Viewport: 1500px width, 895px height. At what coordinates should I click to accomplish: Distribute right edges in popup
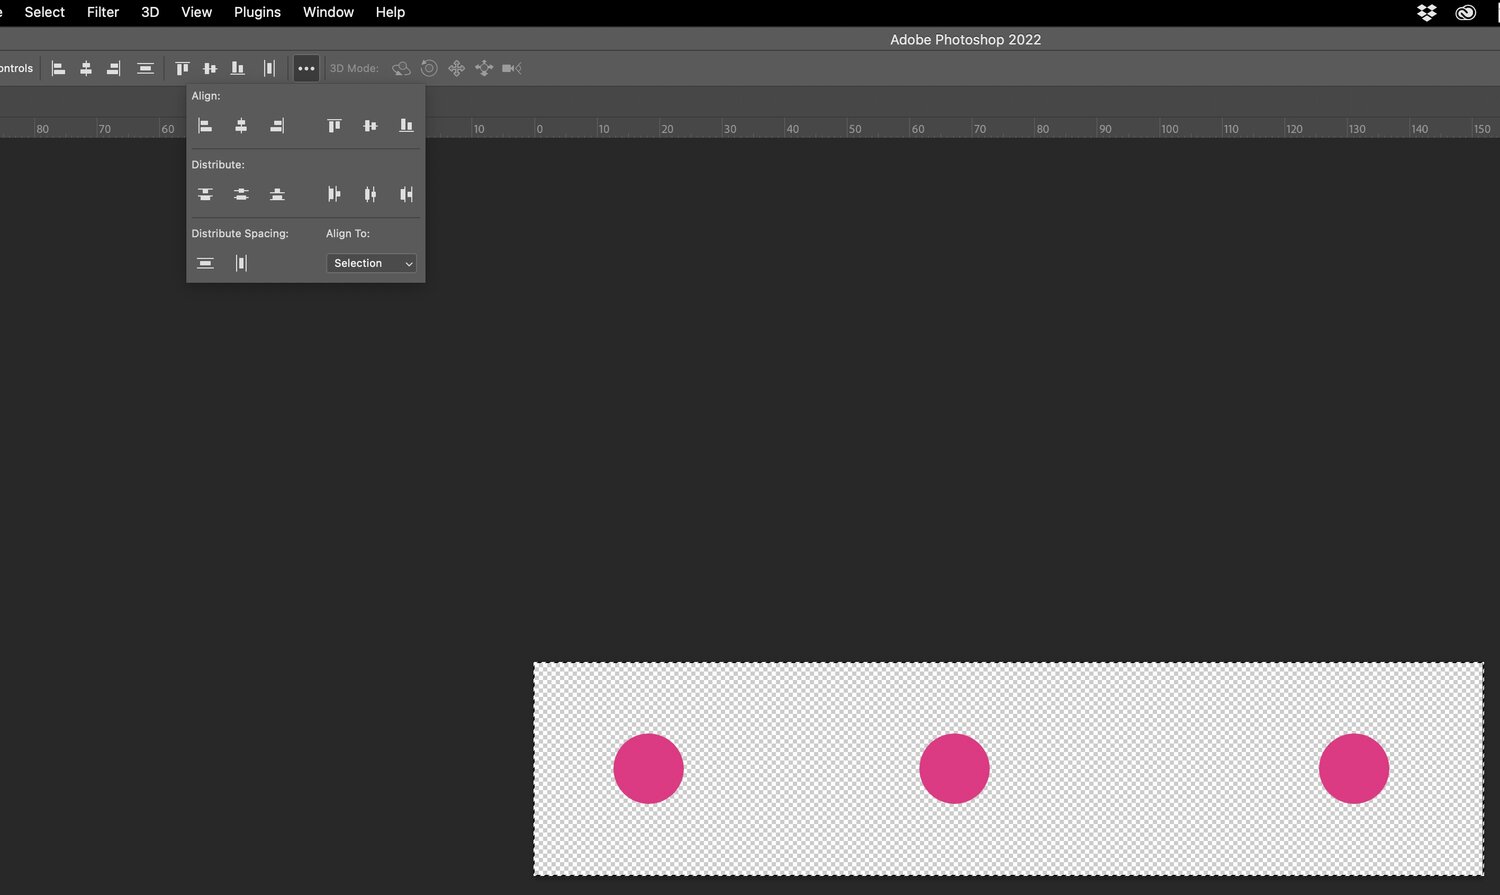coord(406,194)
